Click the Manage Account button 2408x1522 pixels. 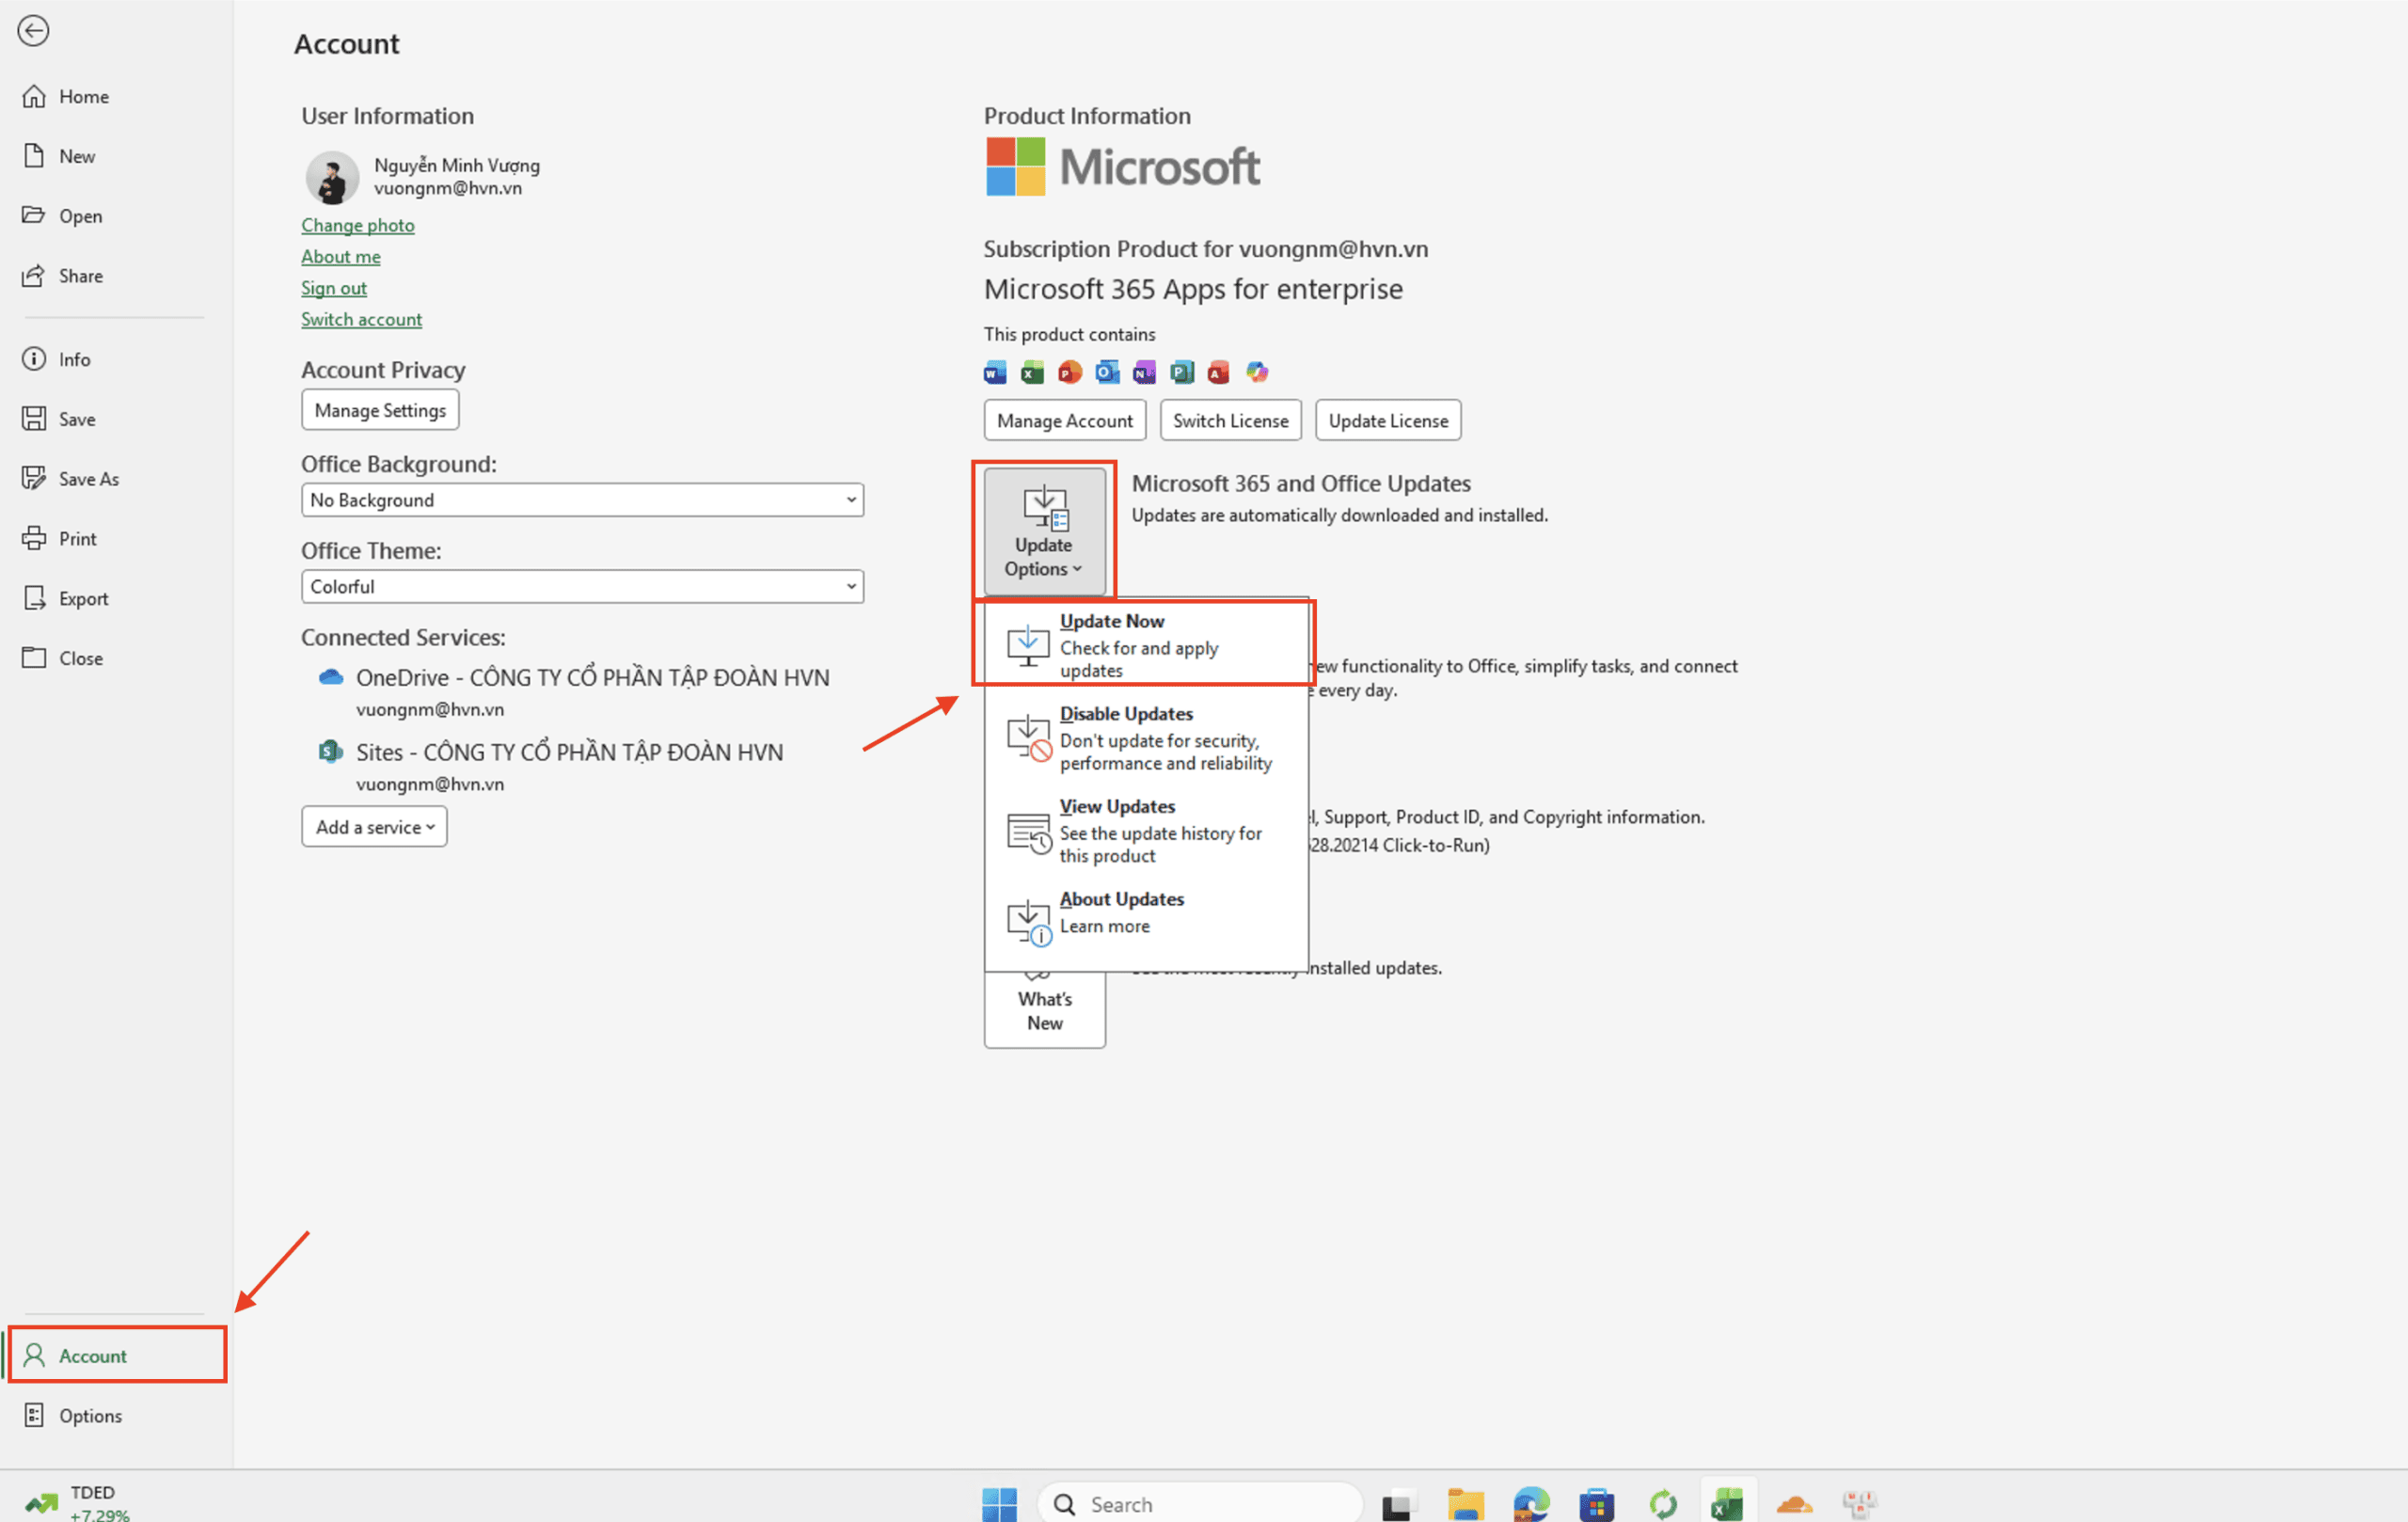(x=1065, y=420)
